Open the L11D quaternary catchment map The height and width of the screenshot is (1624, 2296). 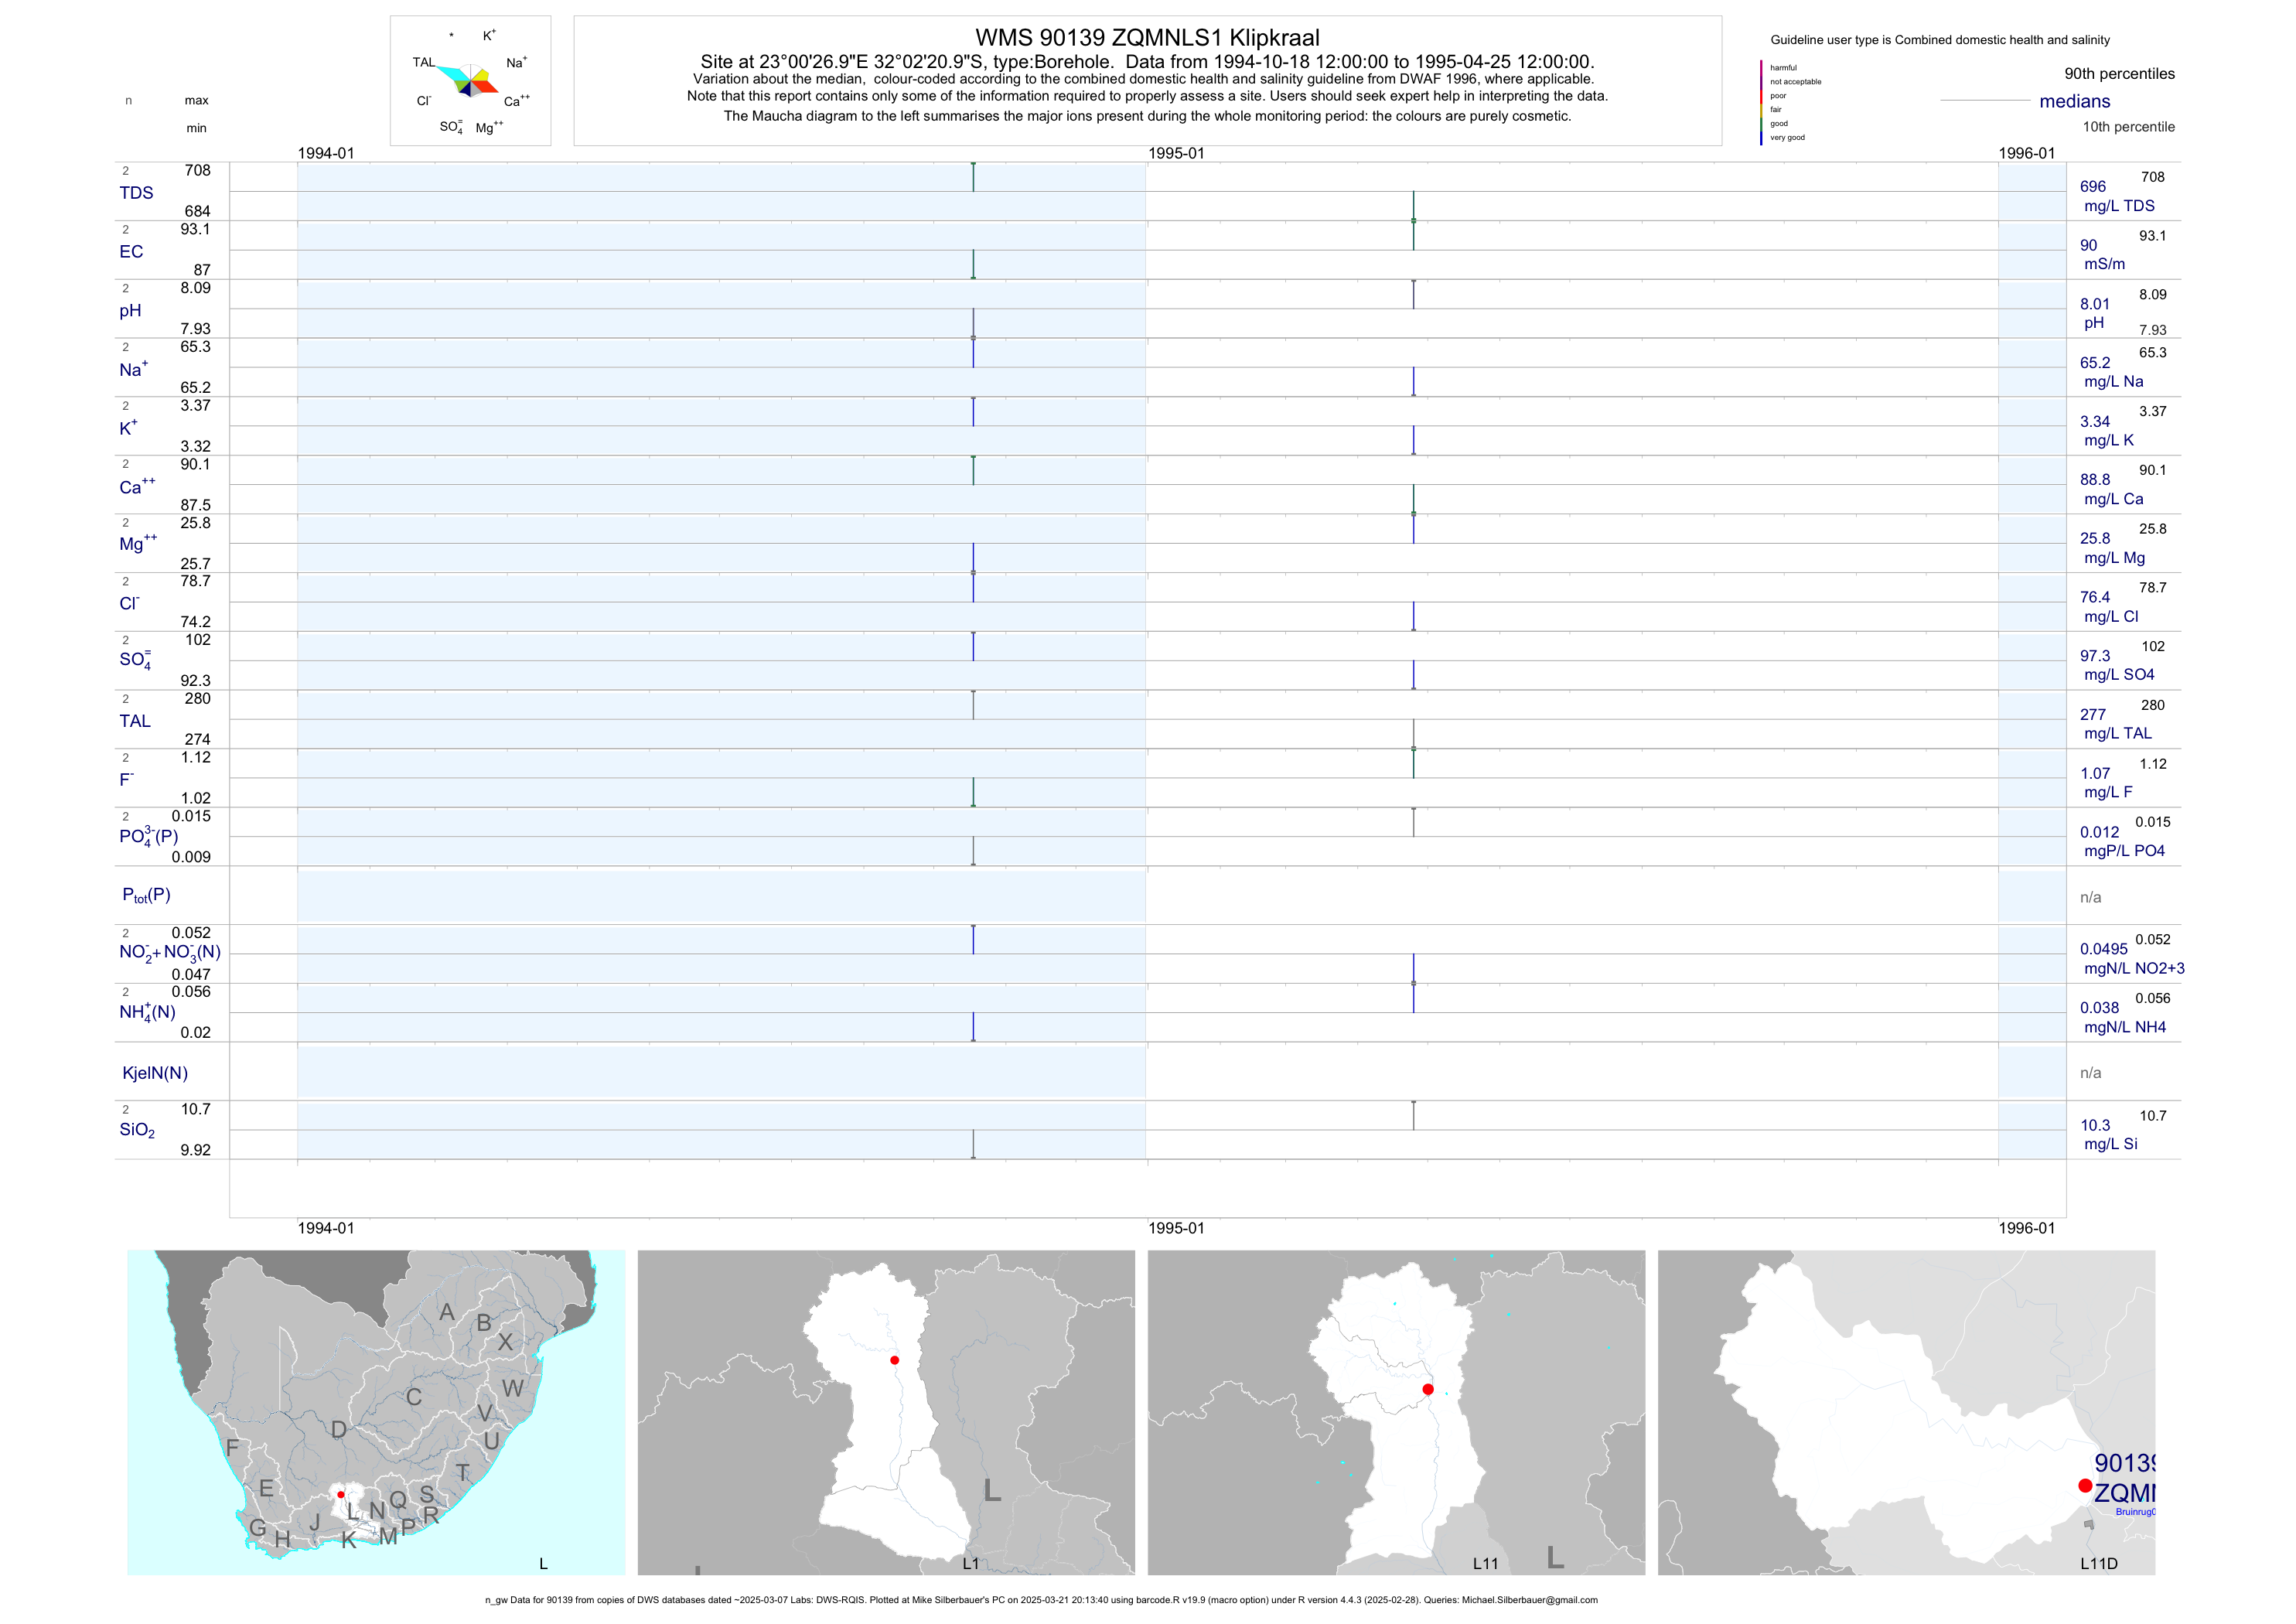pyautogui.click(x=1906, y=1412)
